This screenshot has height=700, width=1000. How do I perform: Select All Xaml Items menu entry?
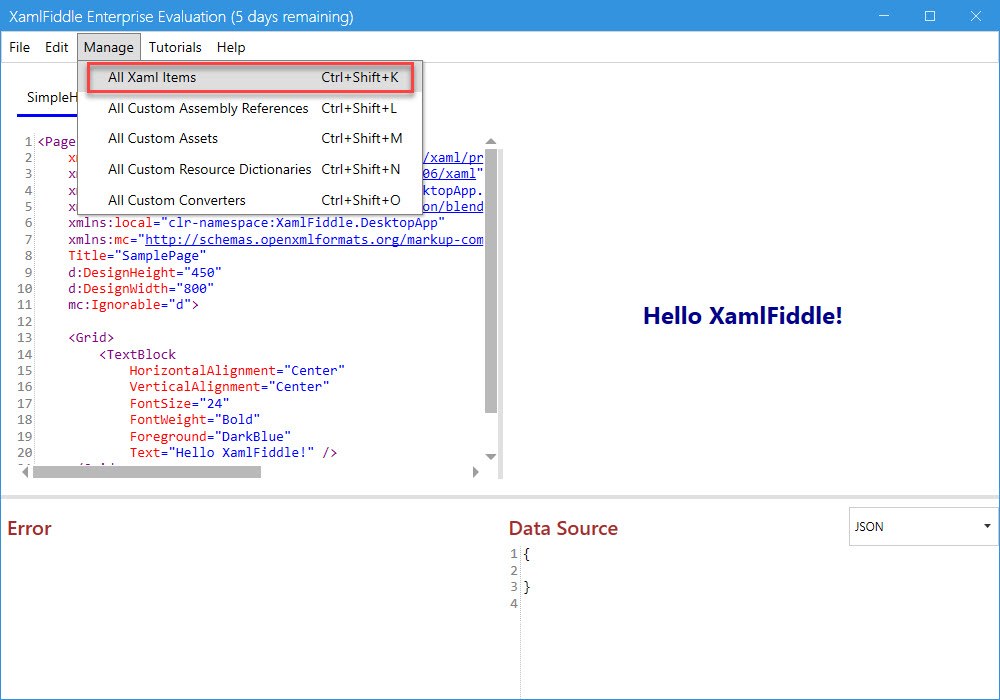click(x=251, y=78)
